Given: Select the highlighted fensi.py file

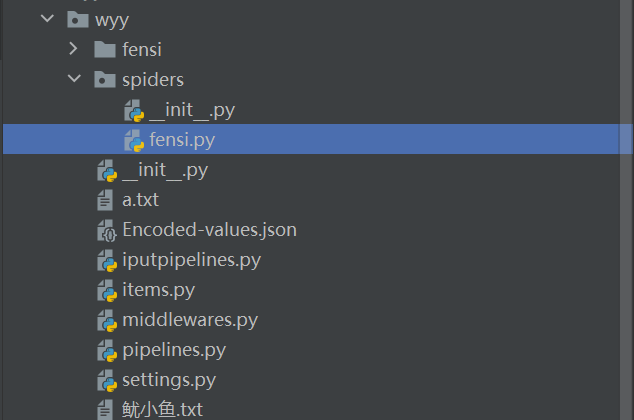Looking at the screenshot, I should point(182,140).
